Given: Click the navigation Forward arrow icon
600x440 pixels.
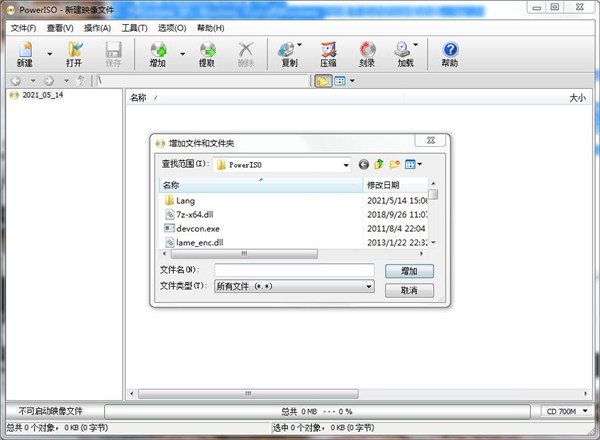Looking at the screenshot, I should [x=49, y=81].
